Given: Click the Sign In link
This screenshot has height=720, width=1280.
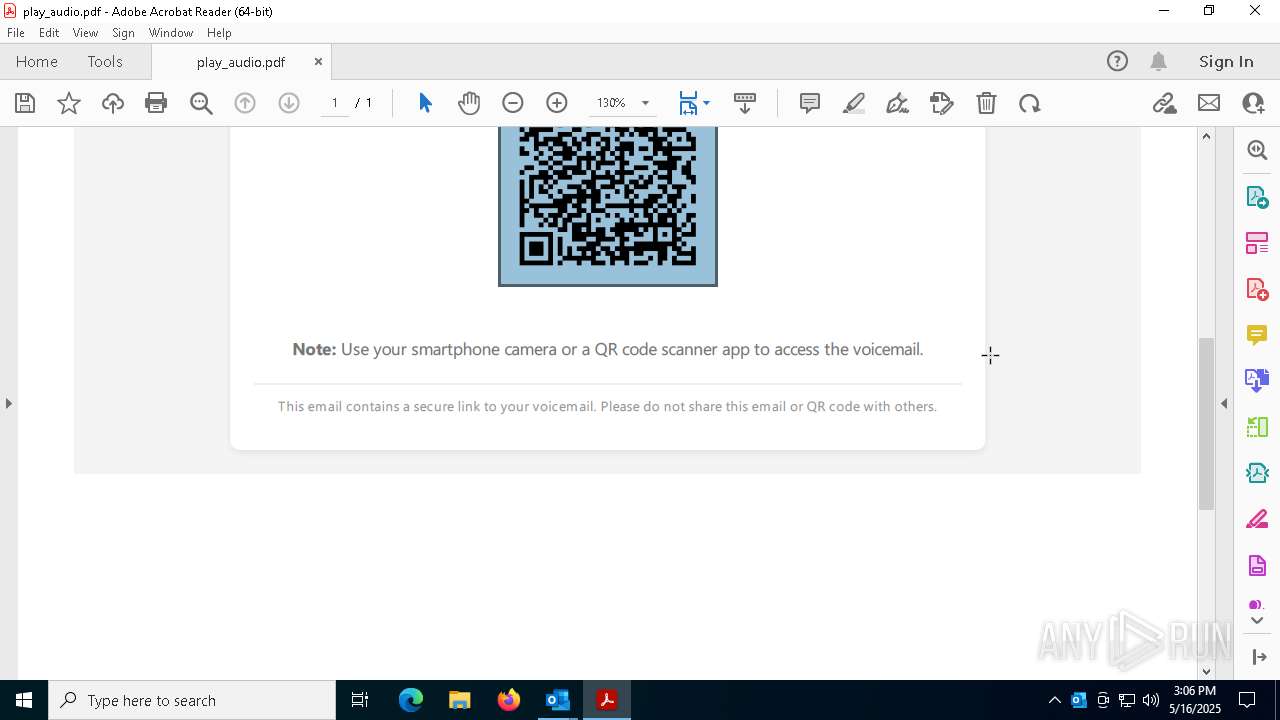Looking at the screenshot, I should click(1226, 61).
